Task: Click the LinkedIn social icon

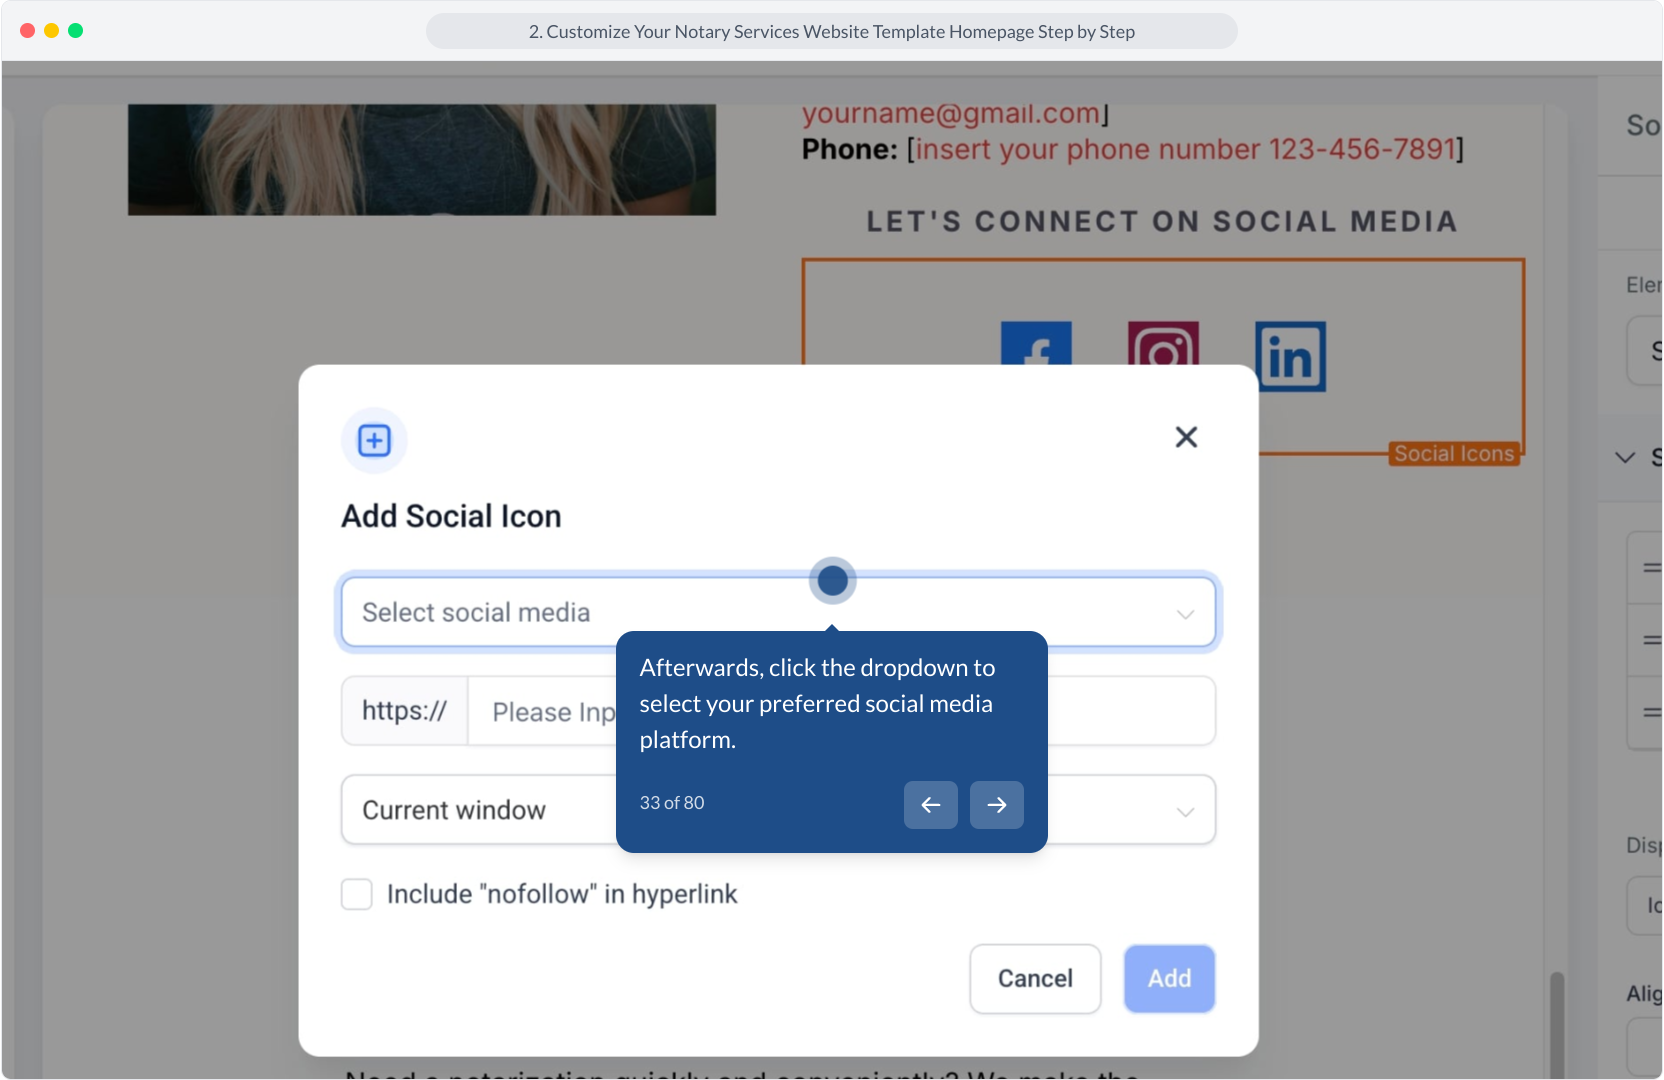Action: point(1290,356)
